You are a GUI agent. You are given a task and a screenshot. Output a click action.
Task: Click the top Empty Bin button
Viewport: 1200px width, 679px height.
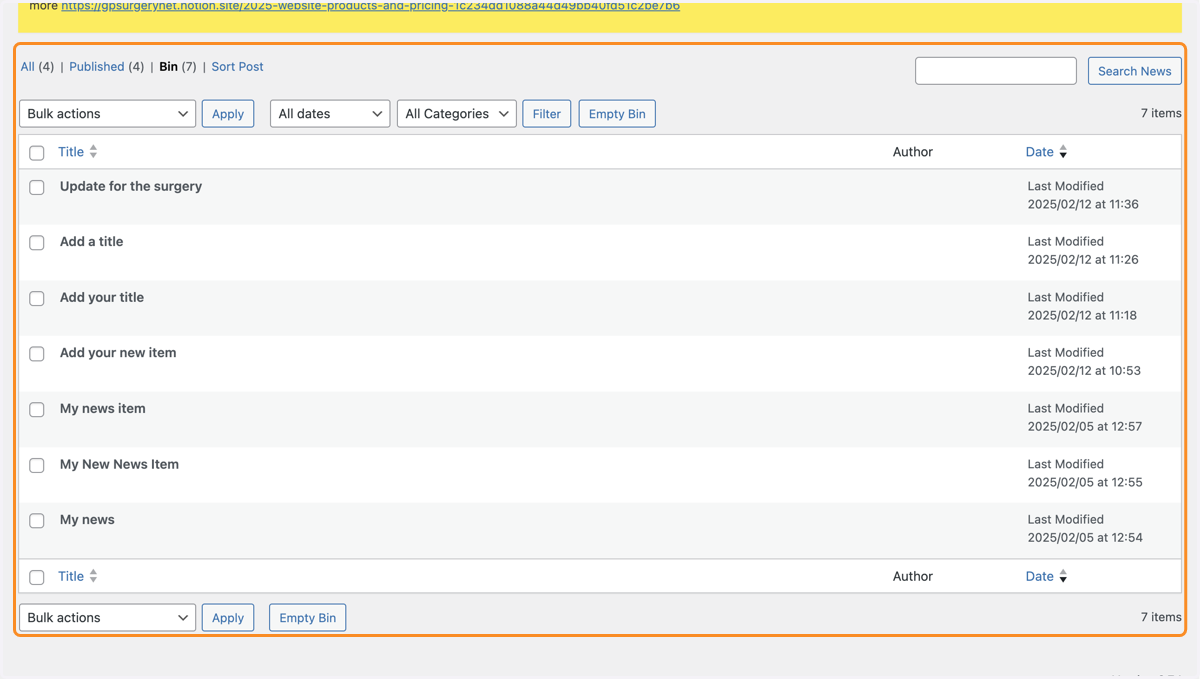click(x=617, y=114)
